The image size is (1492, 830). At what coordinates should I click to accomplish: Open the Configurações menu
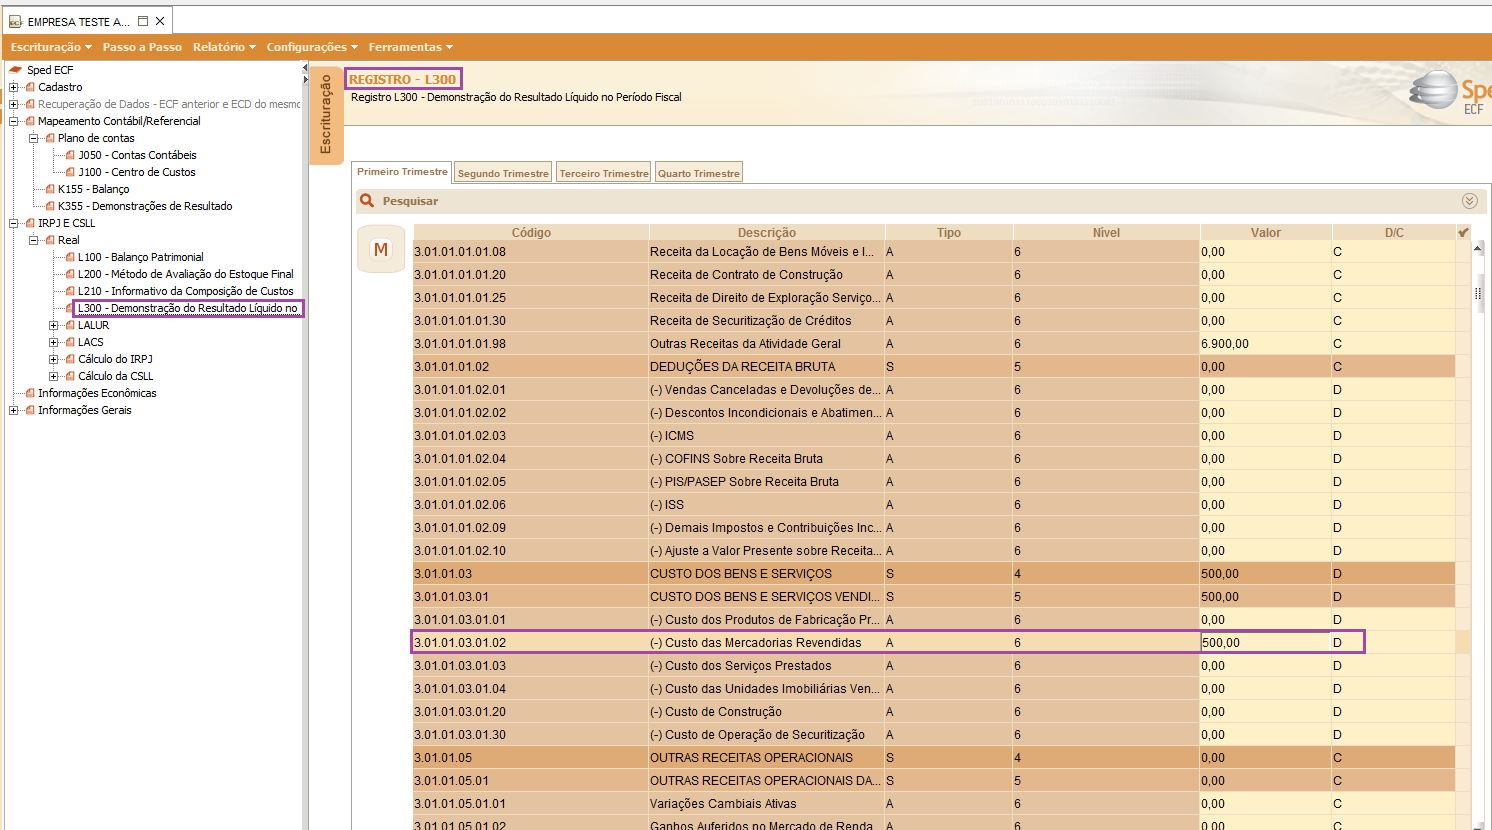coord(312,47)
